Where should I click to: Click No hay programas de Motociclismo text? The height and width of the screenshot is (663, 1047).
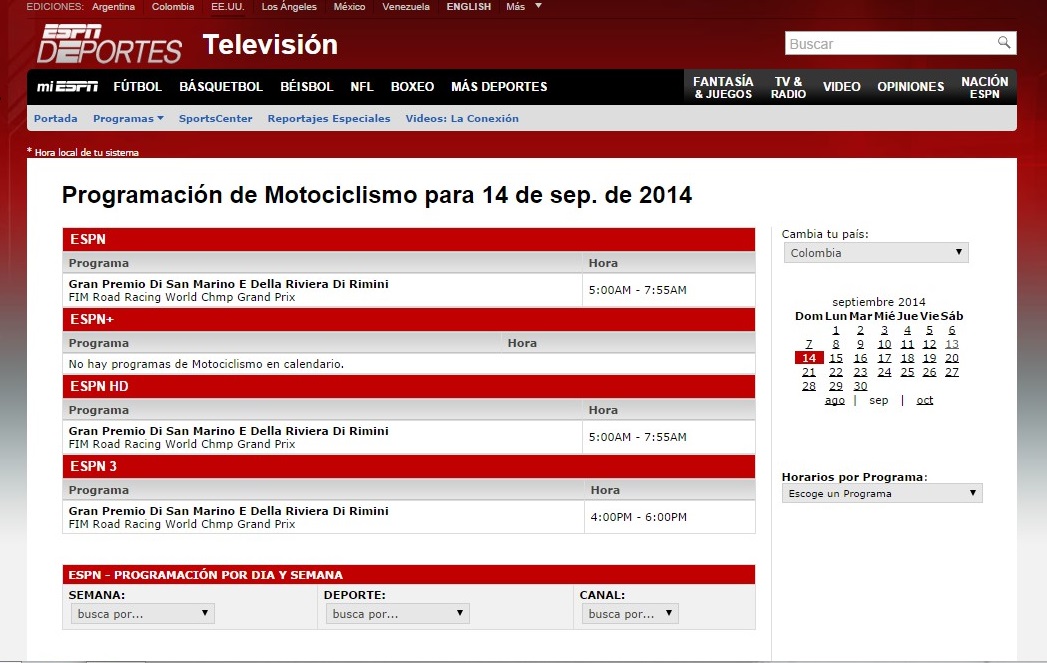click(206, 365)
